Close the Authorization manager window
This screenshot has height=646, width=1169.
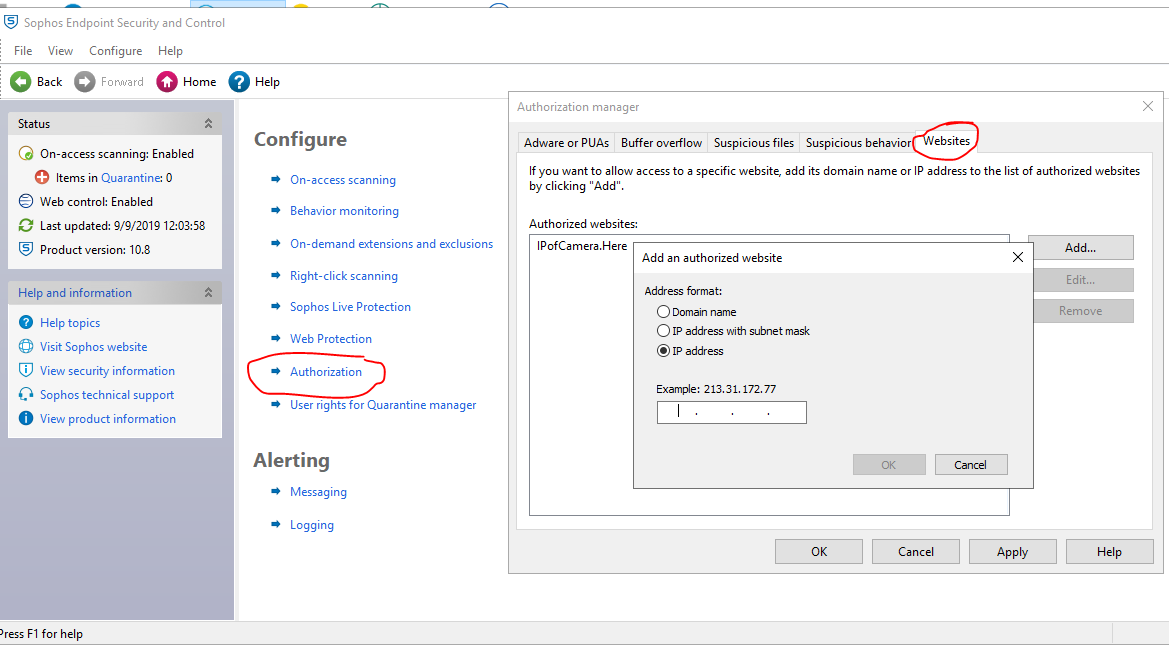point(1148,107)
